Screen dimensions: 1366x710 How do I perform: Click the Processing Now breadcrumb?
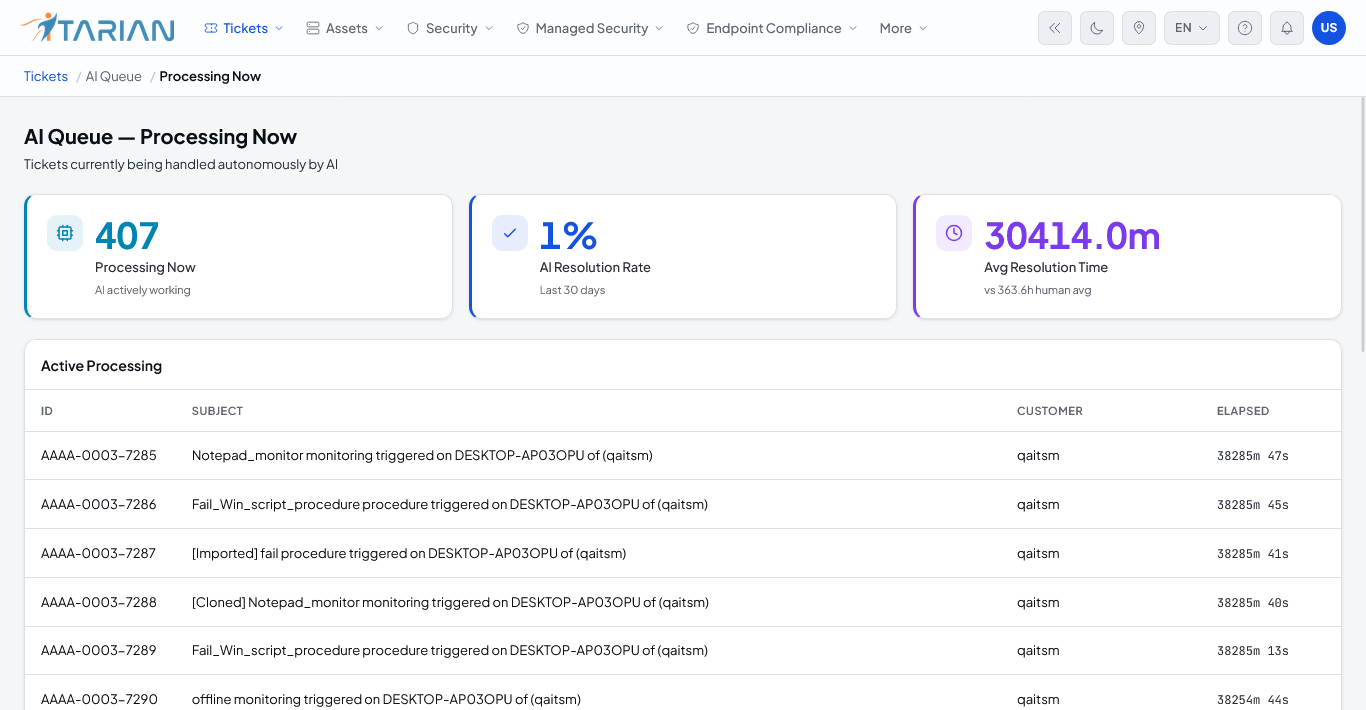click(210, 76)
